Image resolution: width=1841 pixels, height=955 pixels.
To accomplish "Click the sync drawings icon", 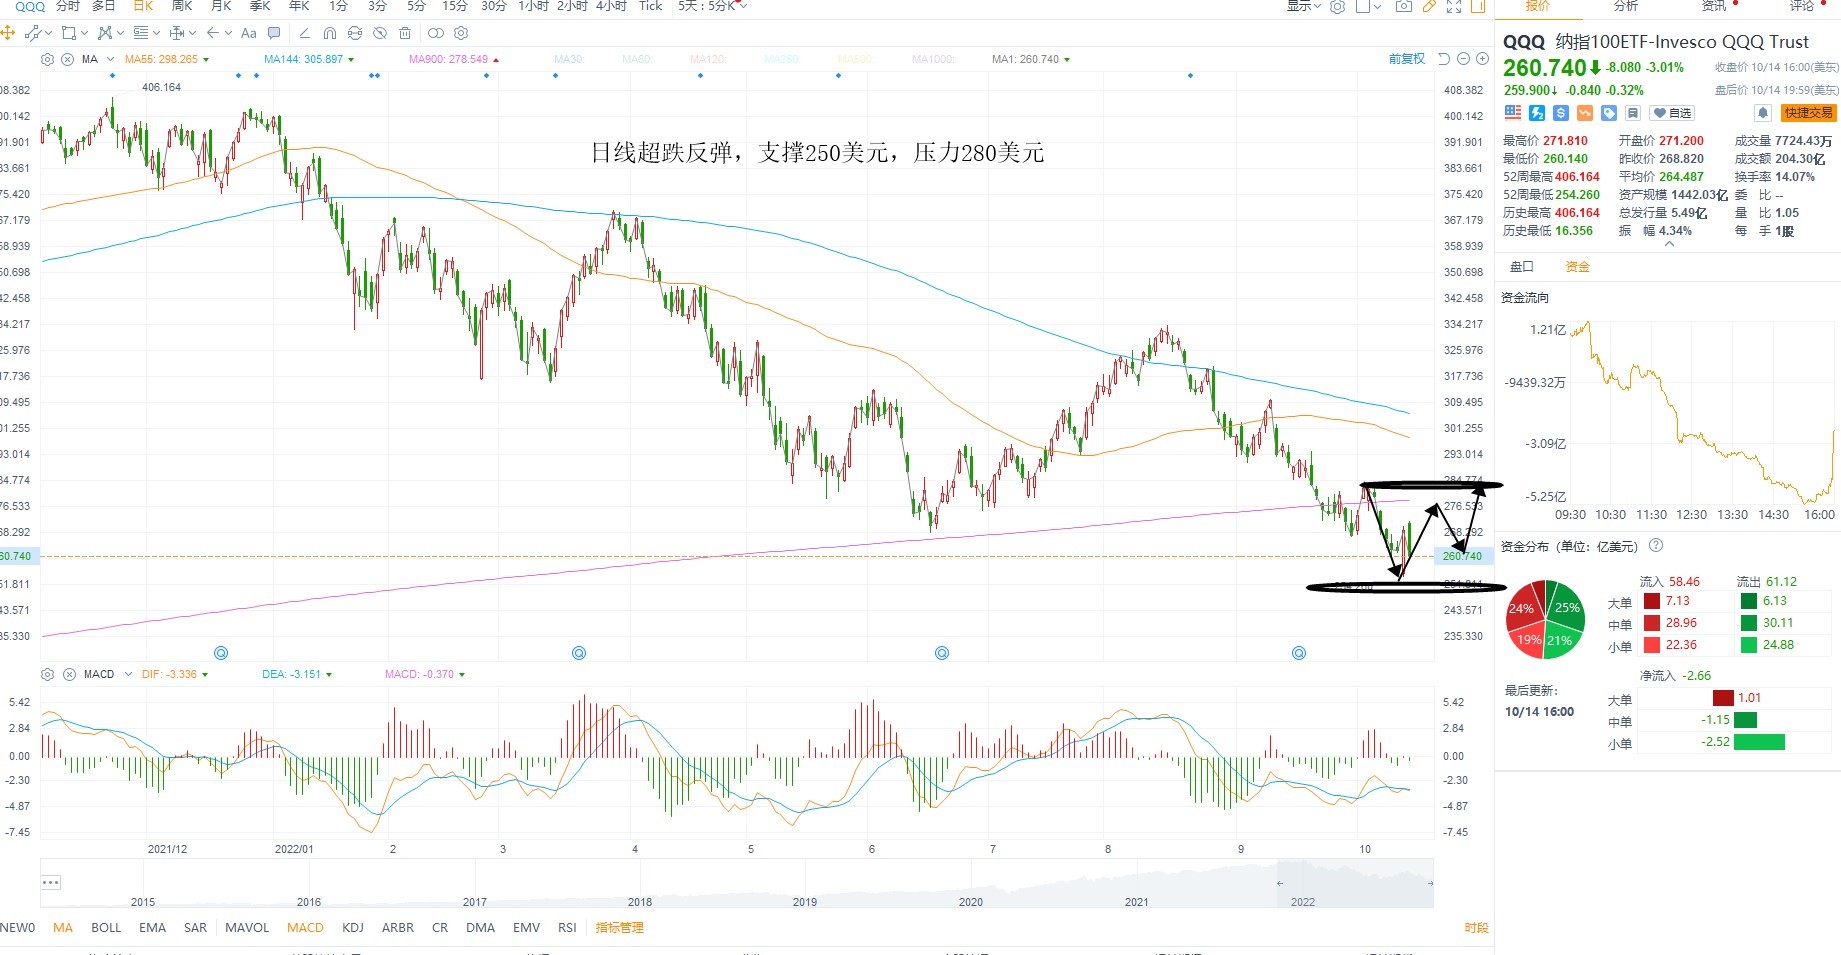I will 354,33.
